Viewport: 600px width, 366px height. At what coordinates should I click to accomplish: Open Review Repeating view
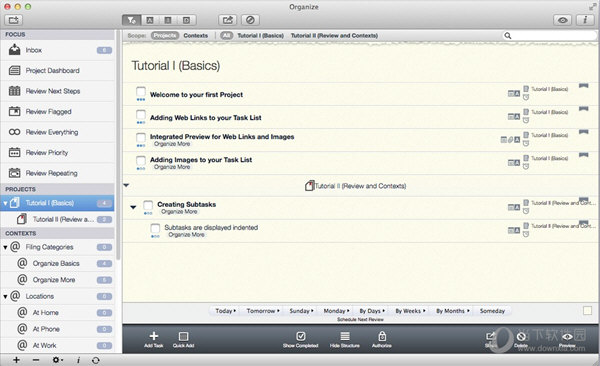(x=57, y=173)
